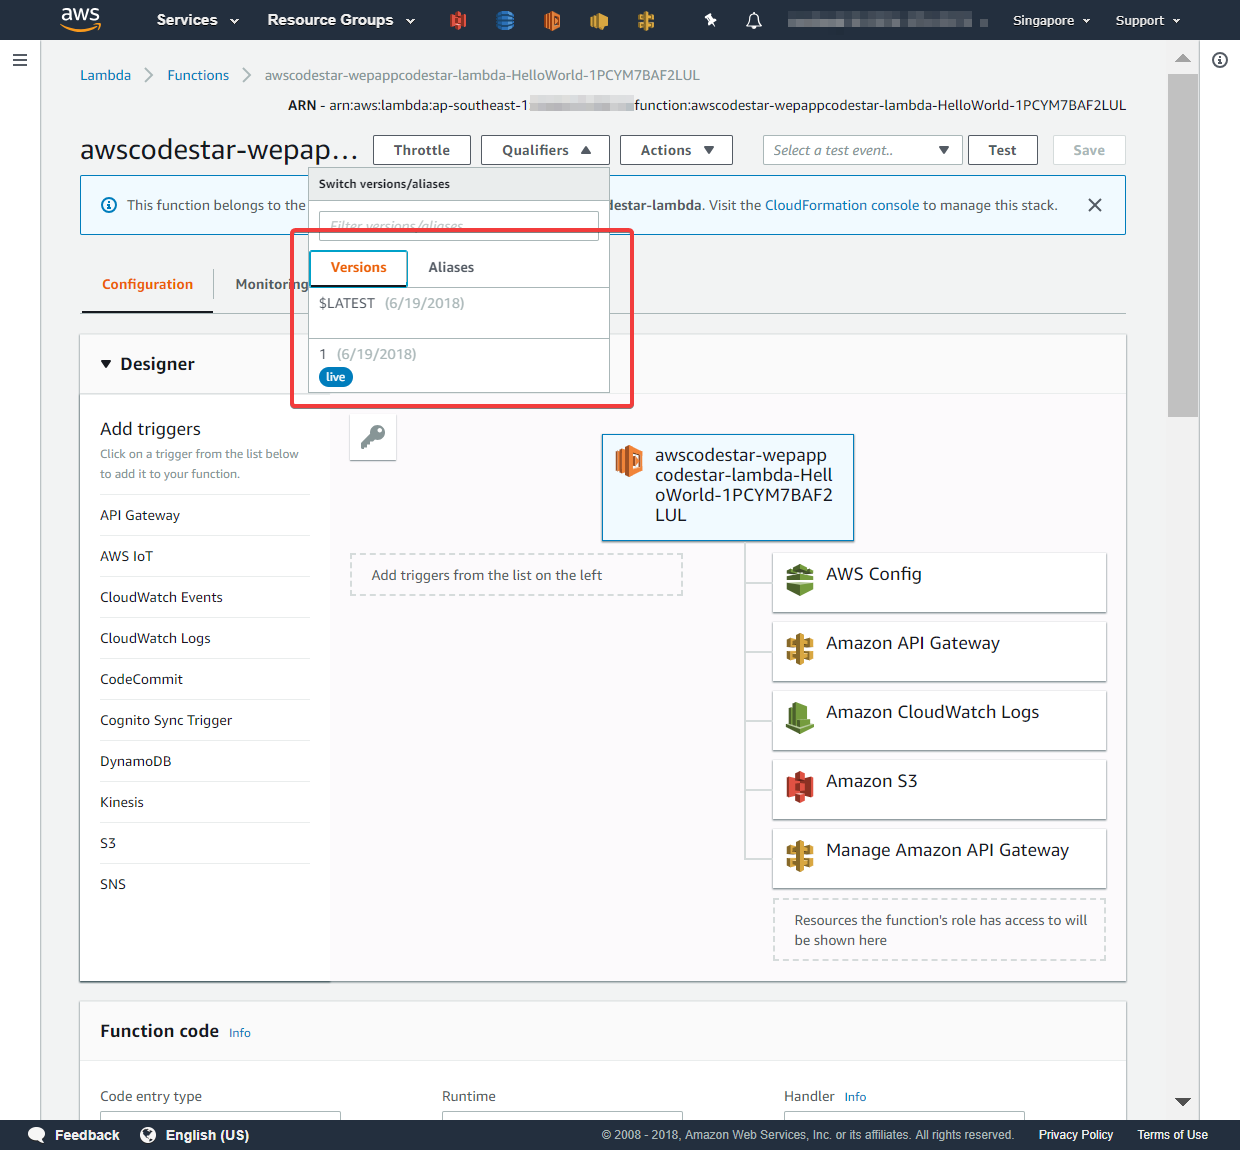The width and height of the screenshot is (1240, 1150).
Task: Click the Info link next to Function code
Action: (x=240, y=1033)
